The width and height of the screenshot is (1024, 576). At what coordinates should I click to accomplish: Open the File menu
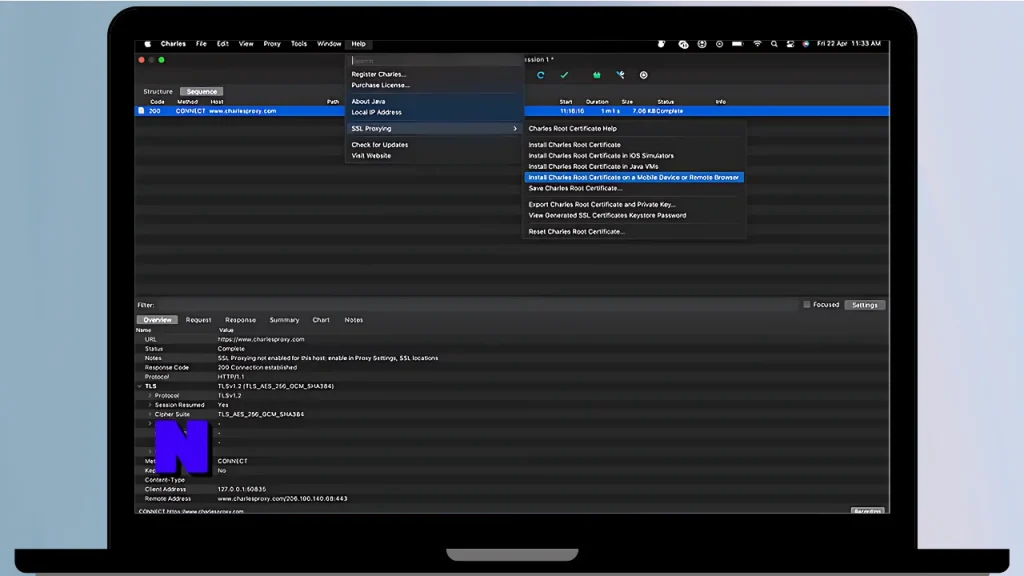click(x=201, y=44)
